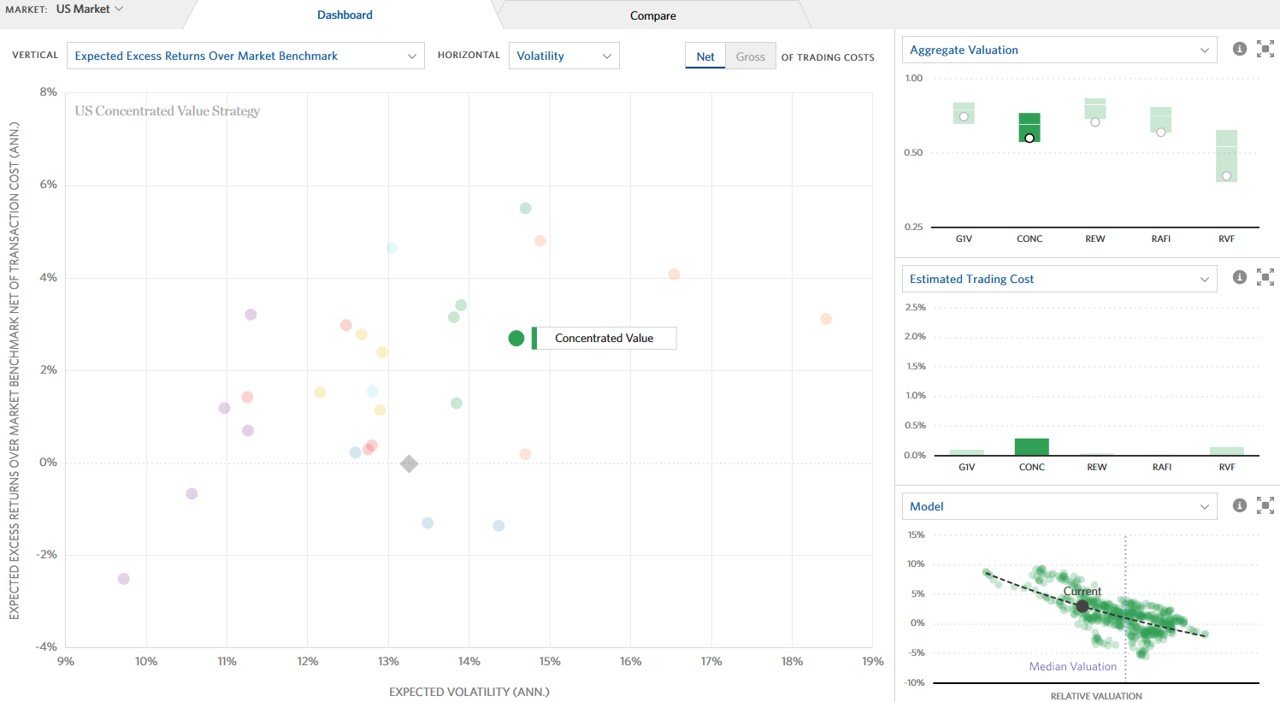Click the CONC box in Aggregate Valuation chart
1280x702 pixels.
tap(1029, 127)
